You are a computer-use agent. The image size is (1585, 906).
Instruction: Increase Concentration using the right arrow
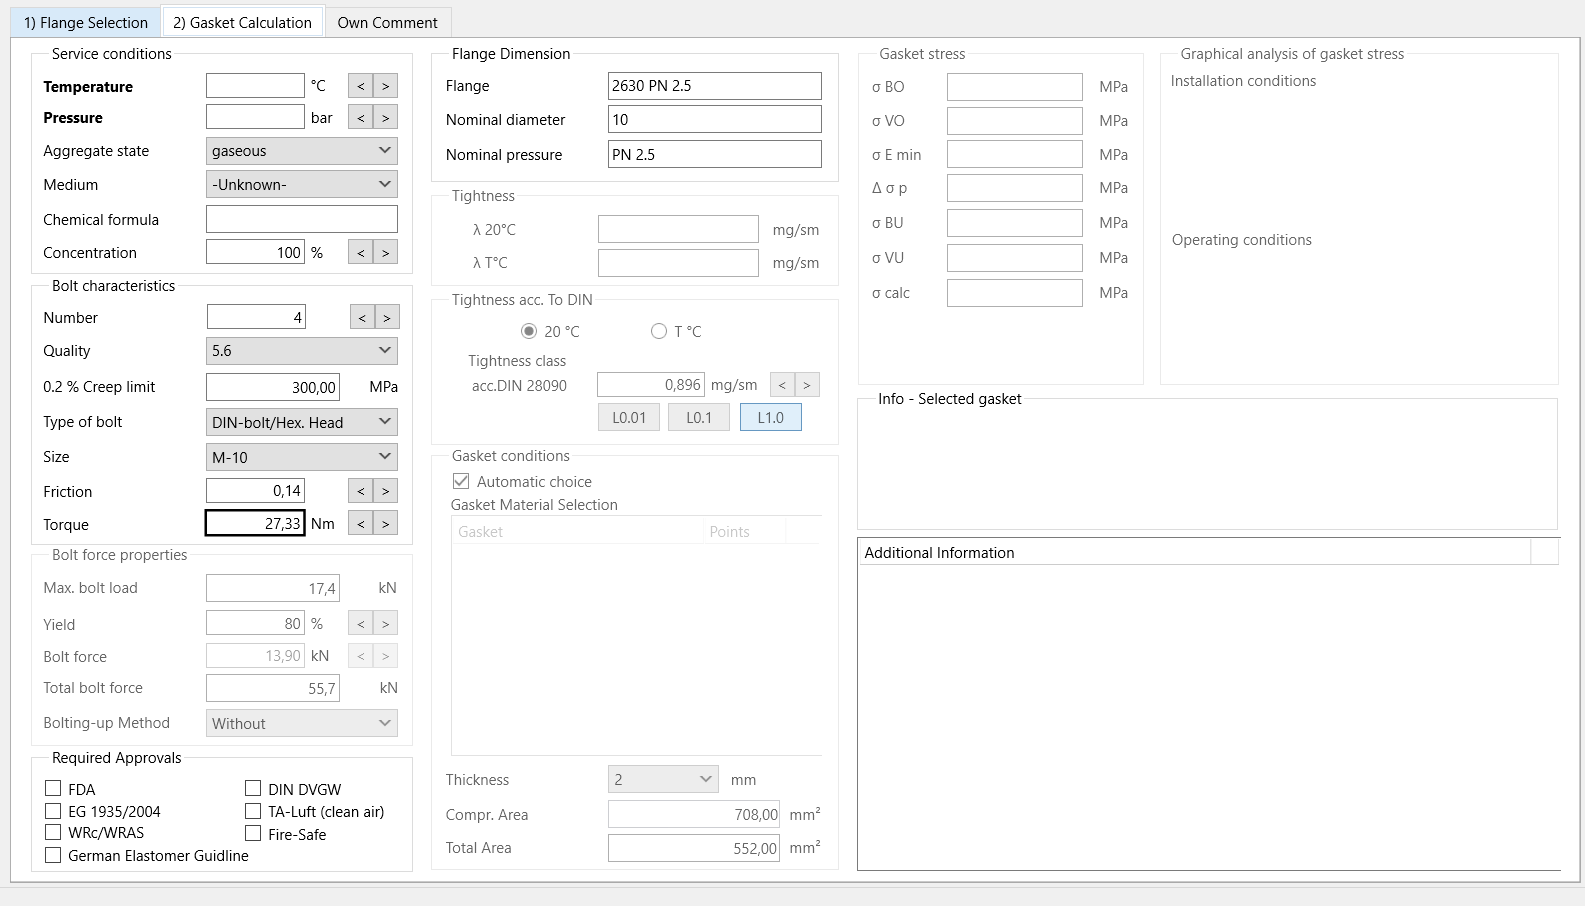pyautogui.click(x=385, y=252)
